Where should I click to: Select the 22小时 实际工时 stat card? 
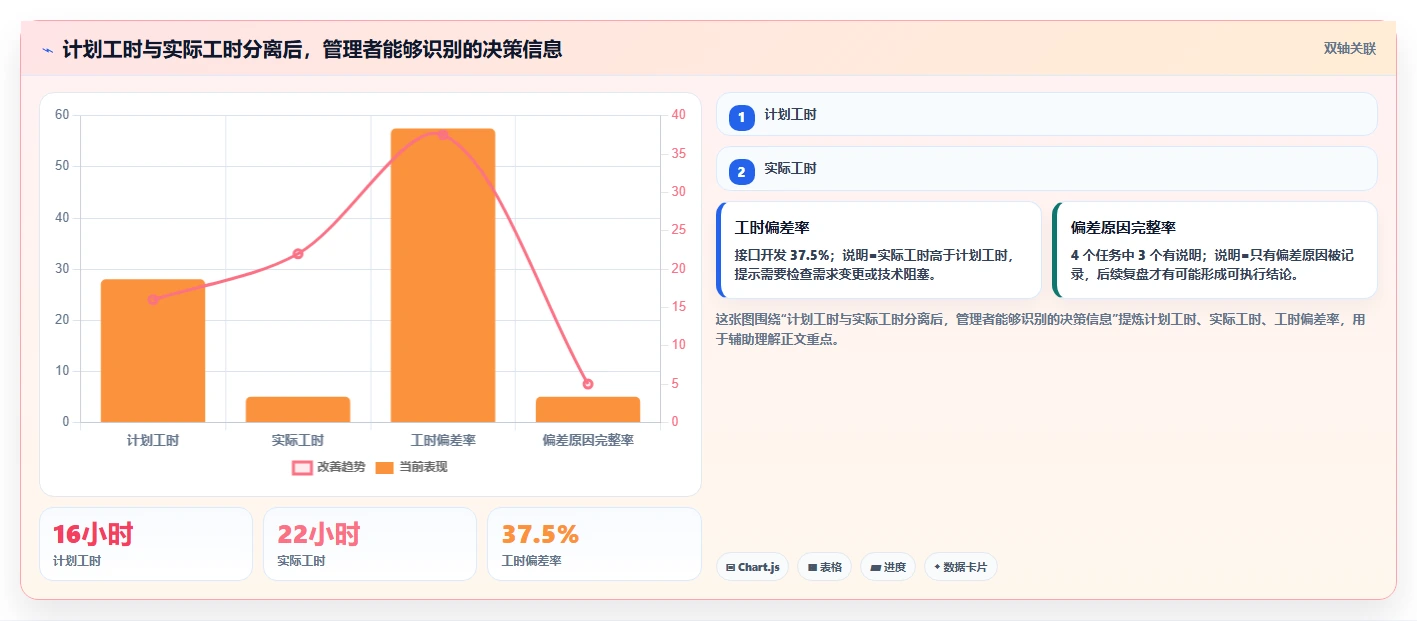[x=370, y=544]
